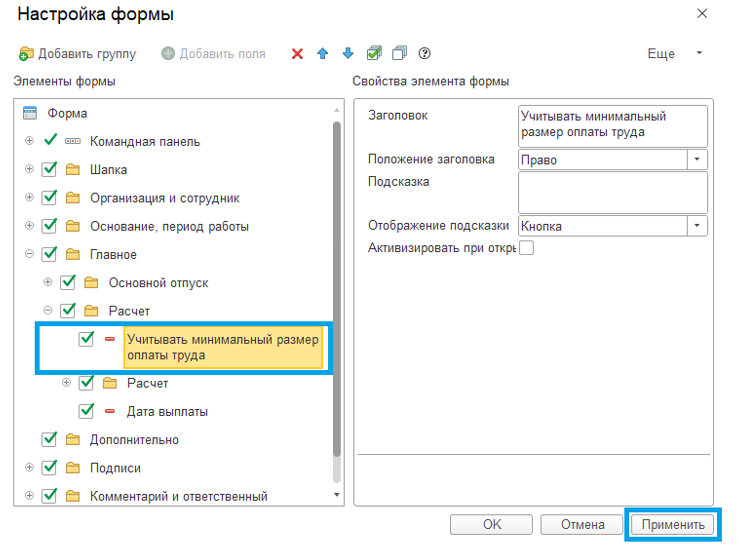Expand Основание, период работы group
The image size is (739, 553).
29,225
